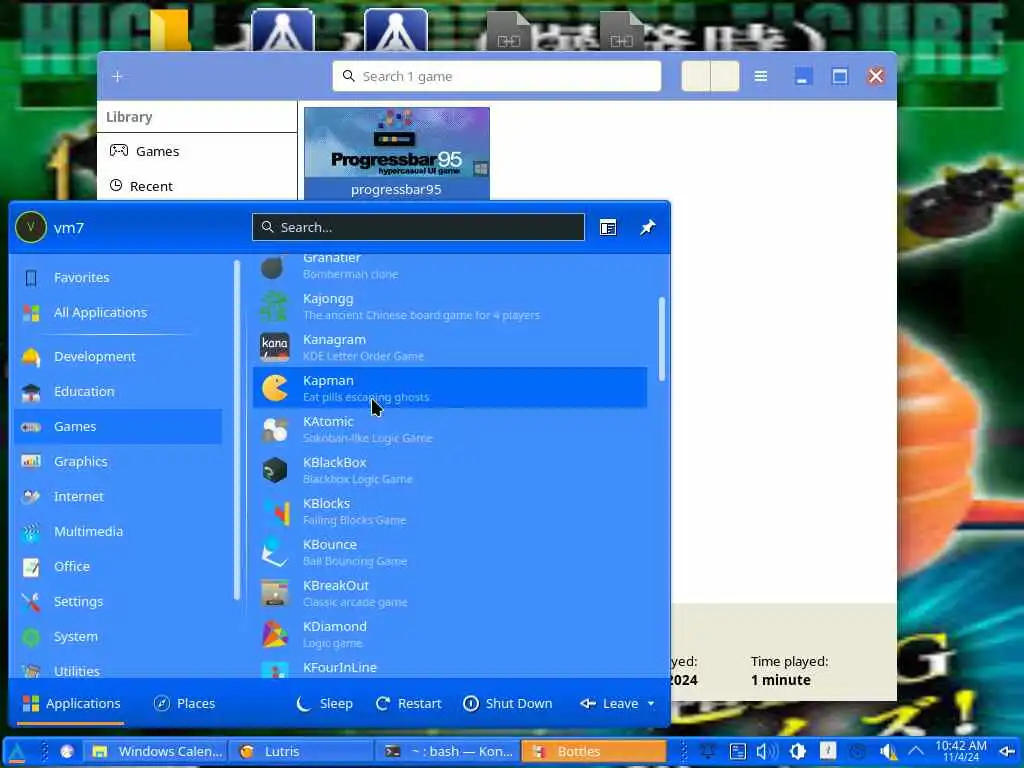The image size is (1024, 768).
Task: Select Favorites category
Action: pos(118,278)
